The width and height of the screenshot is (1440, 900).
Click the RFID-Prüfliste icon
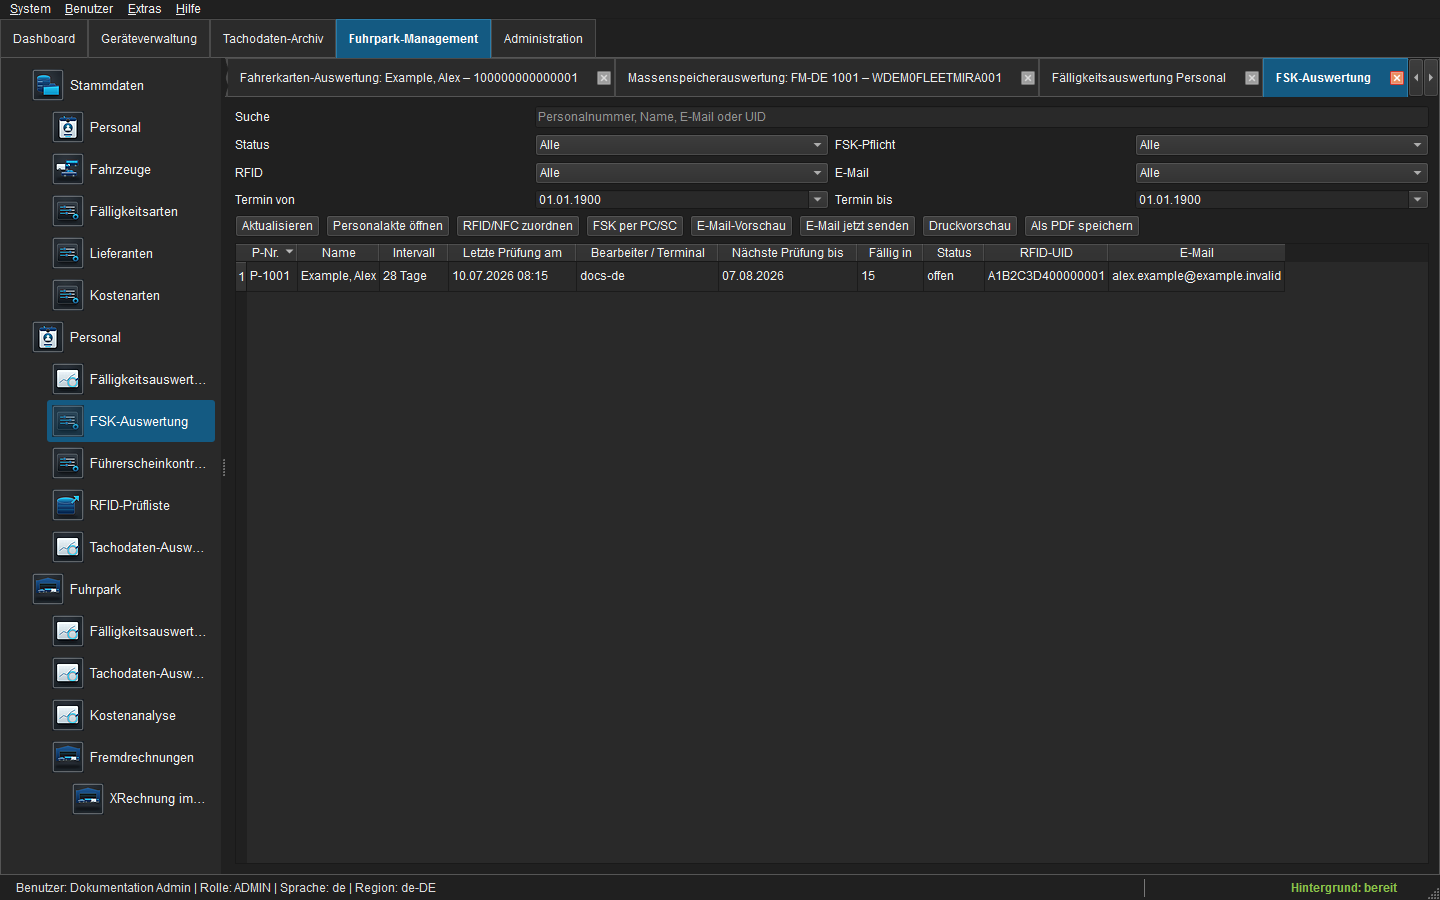[x=68, y=505]
